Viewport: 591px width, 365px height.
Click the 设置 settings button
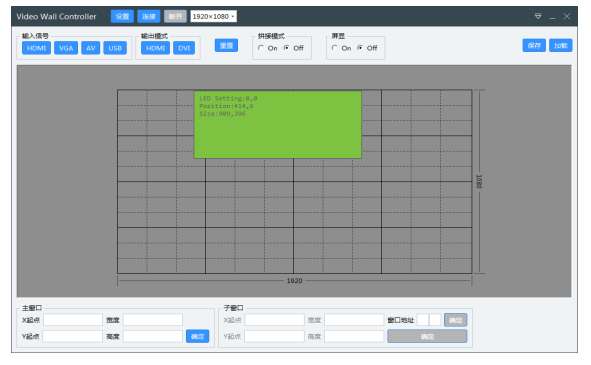pos(122,16)
